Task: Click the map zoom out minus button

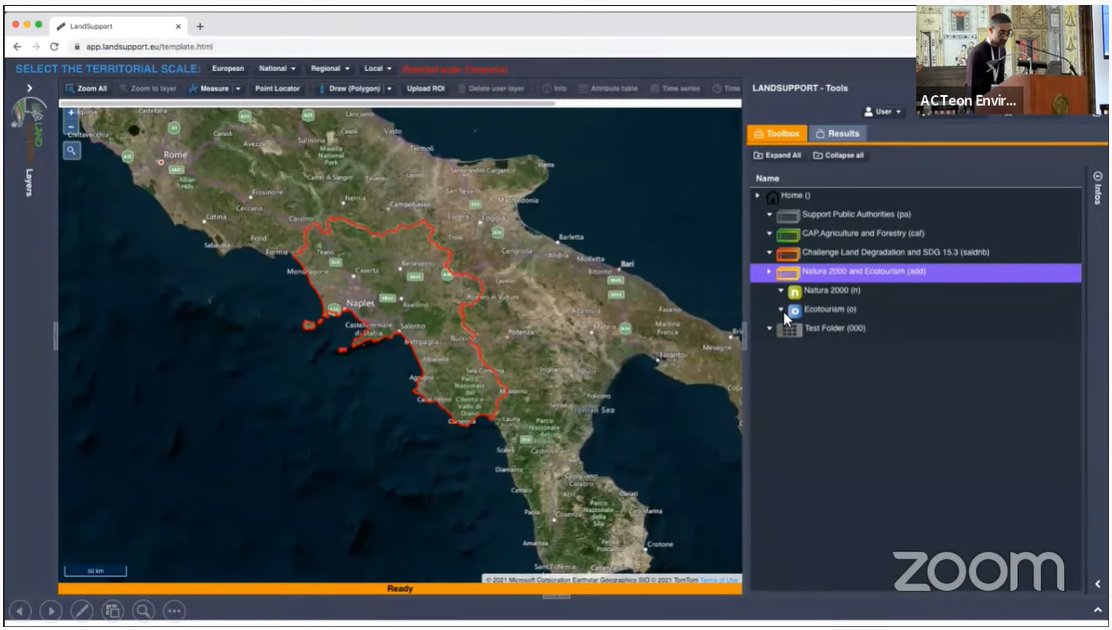Action: (71, 127)
